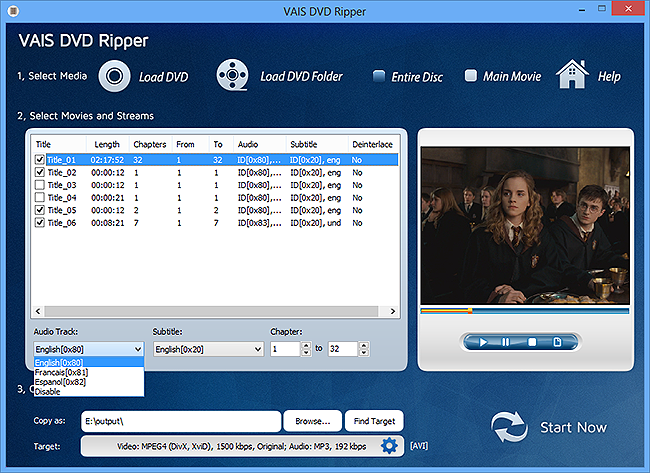Click the Copy as output path field
The image size is (650, 473).
point(181,421)
